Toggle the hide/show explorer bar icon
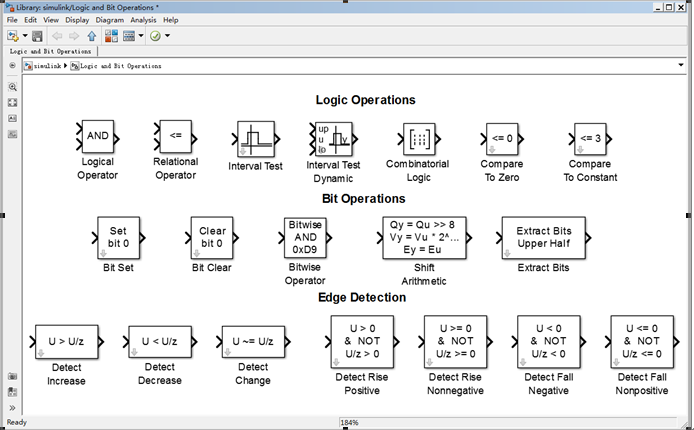The image size is (694, 430). pos(12,65)
